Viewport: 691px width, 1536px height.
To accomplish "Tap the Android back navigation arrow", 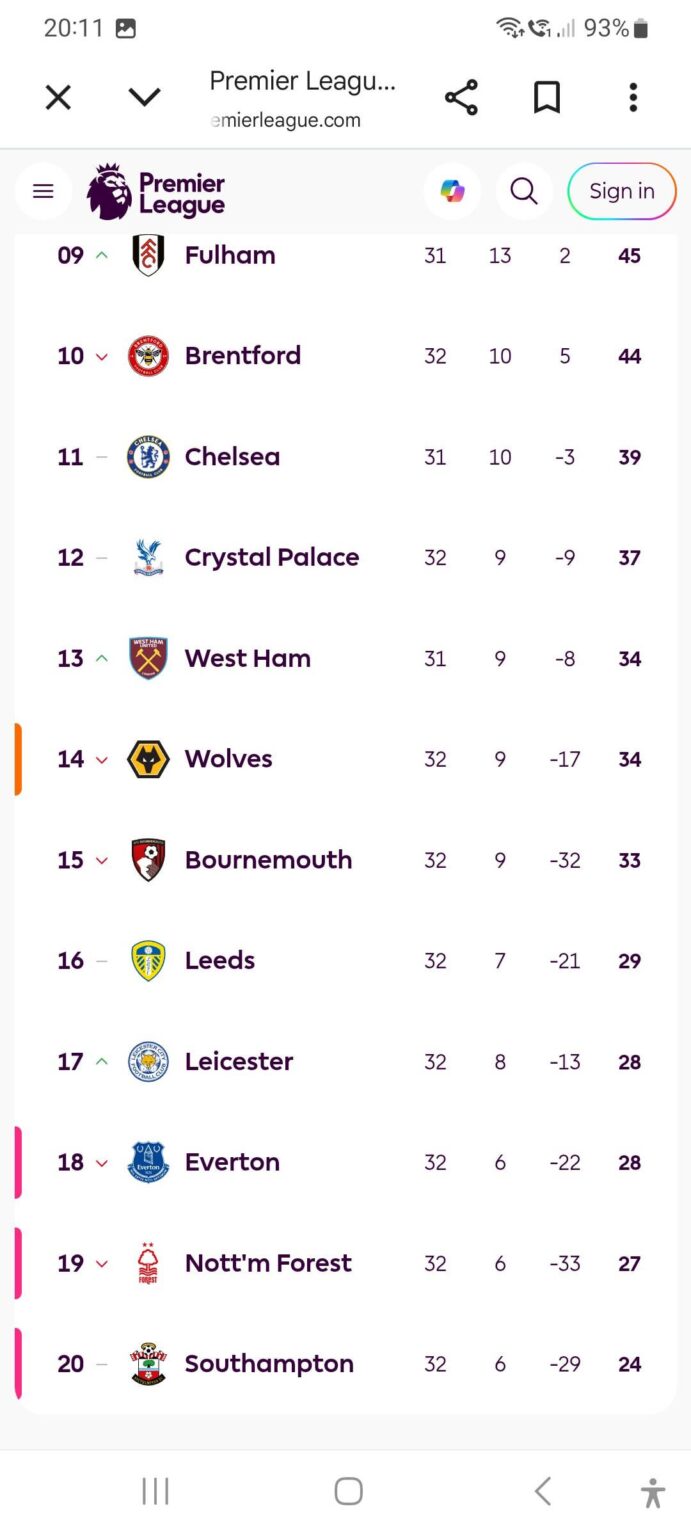I will [x=543, y=1492].
